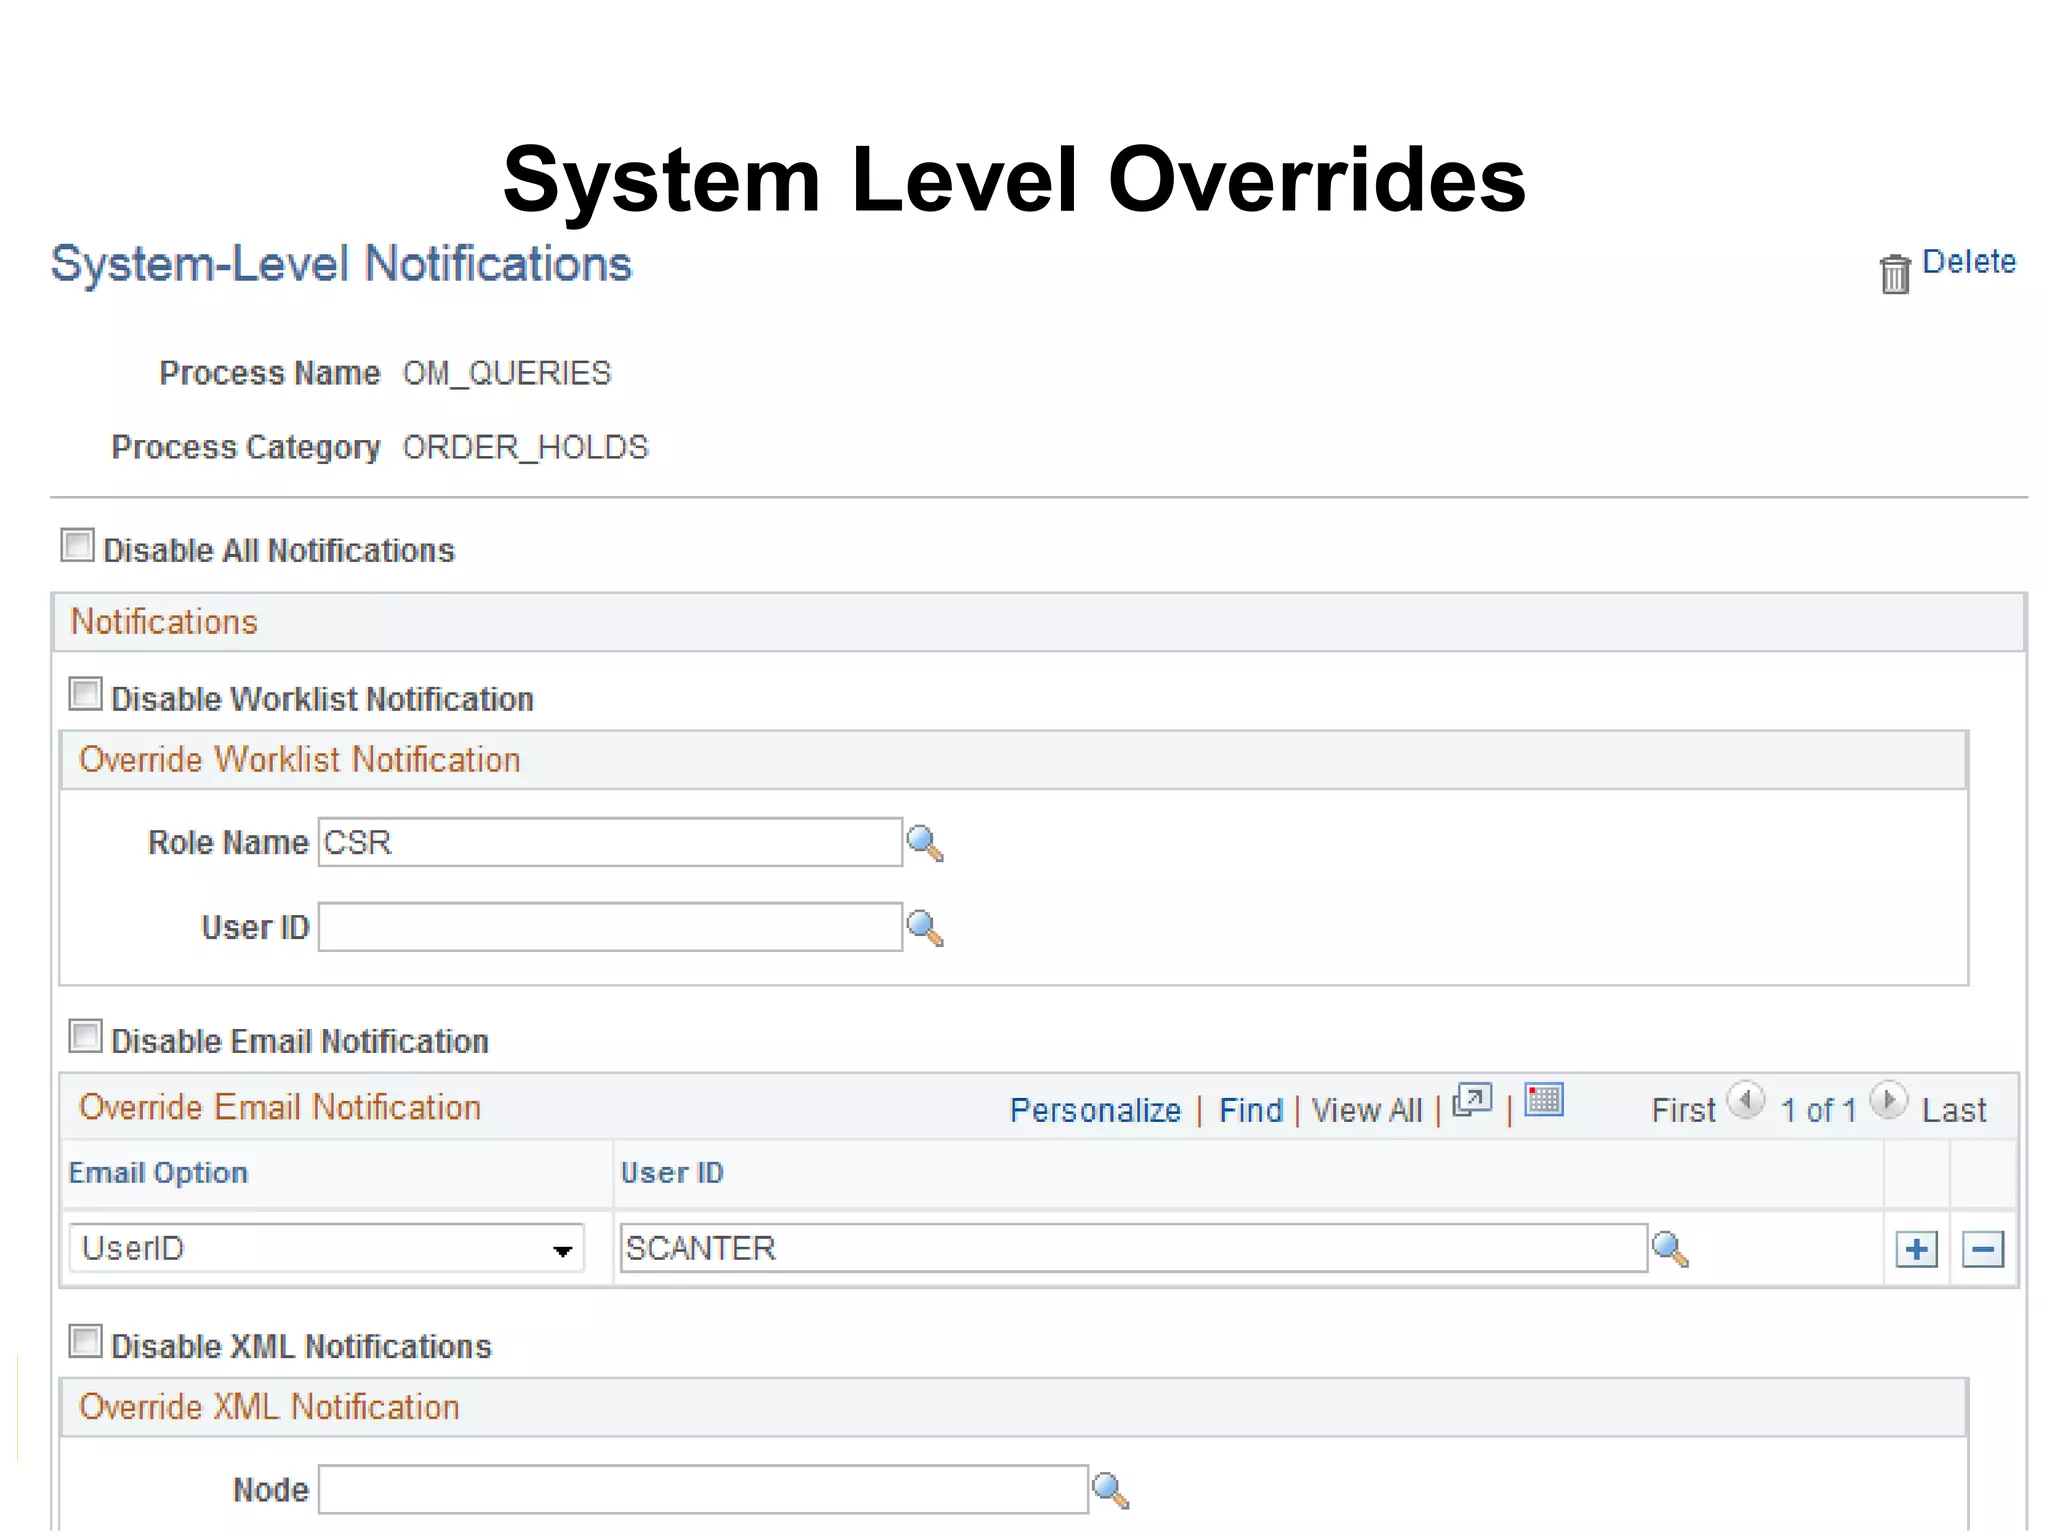Click Override Email Notification header
2048x1536 pixels.
point(279,1107)
